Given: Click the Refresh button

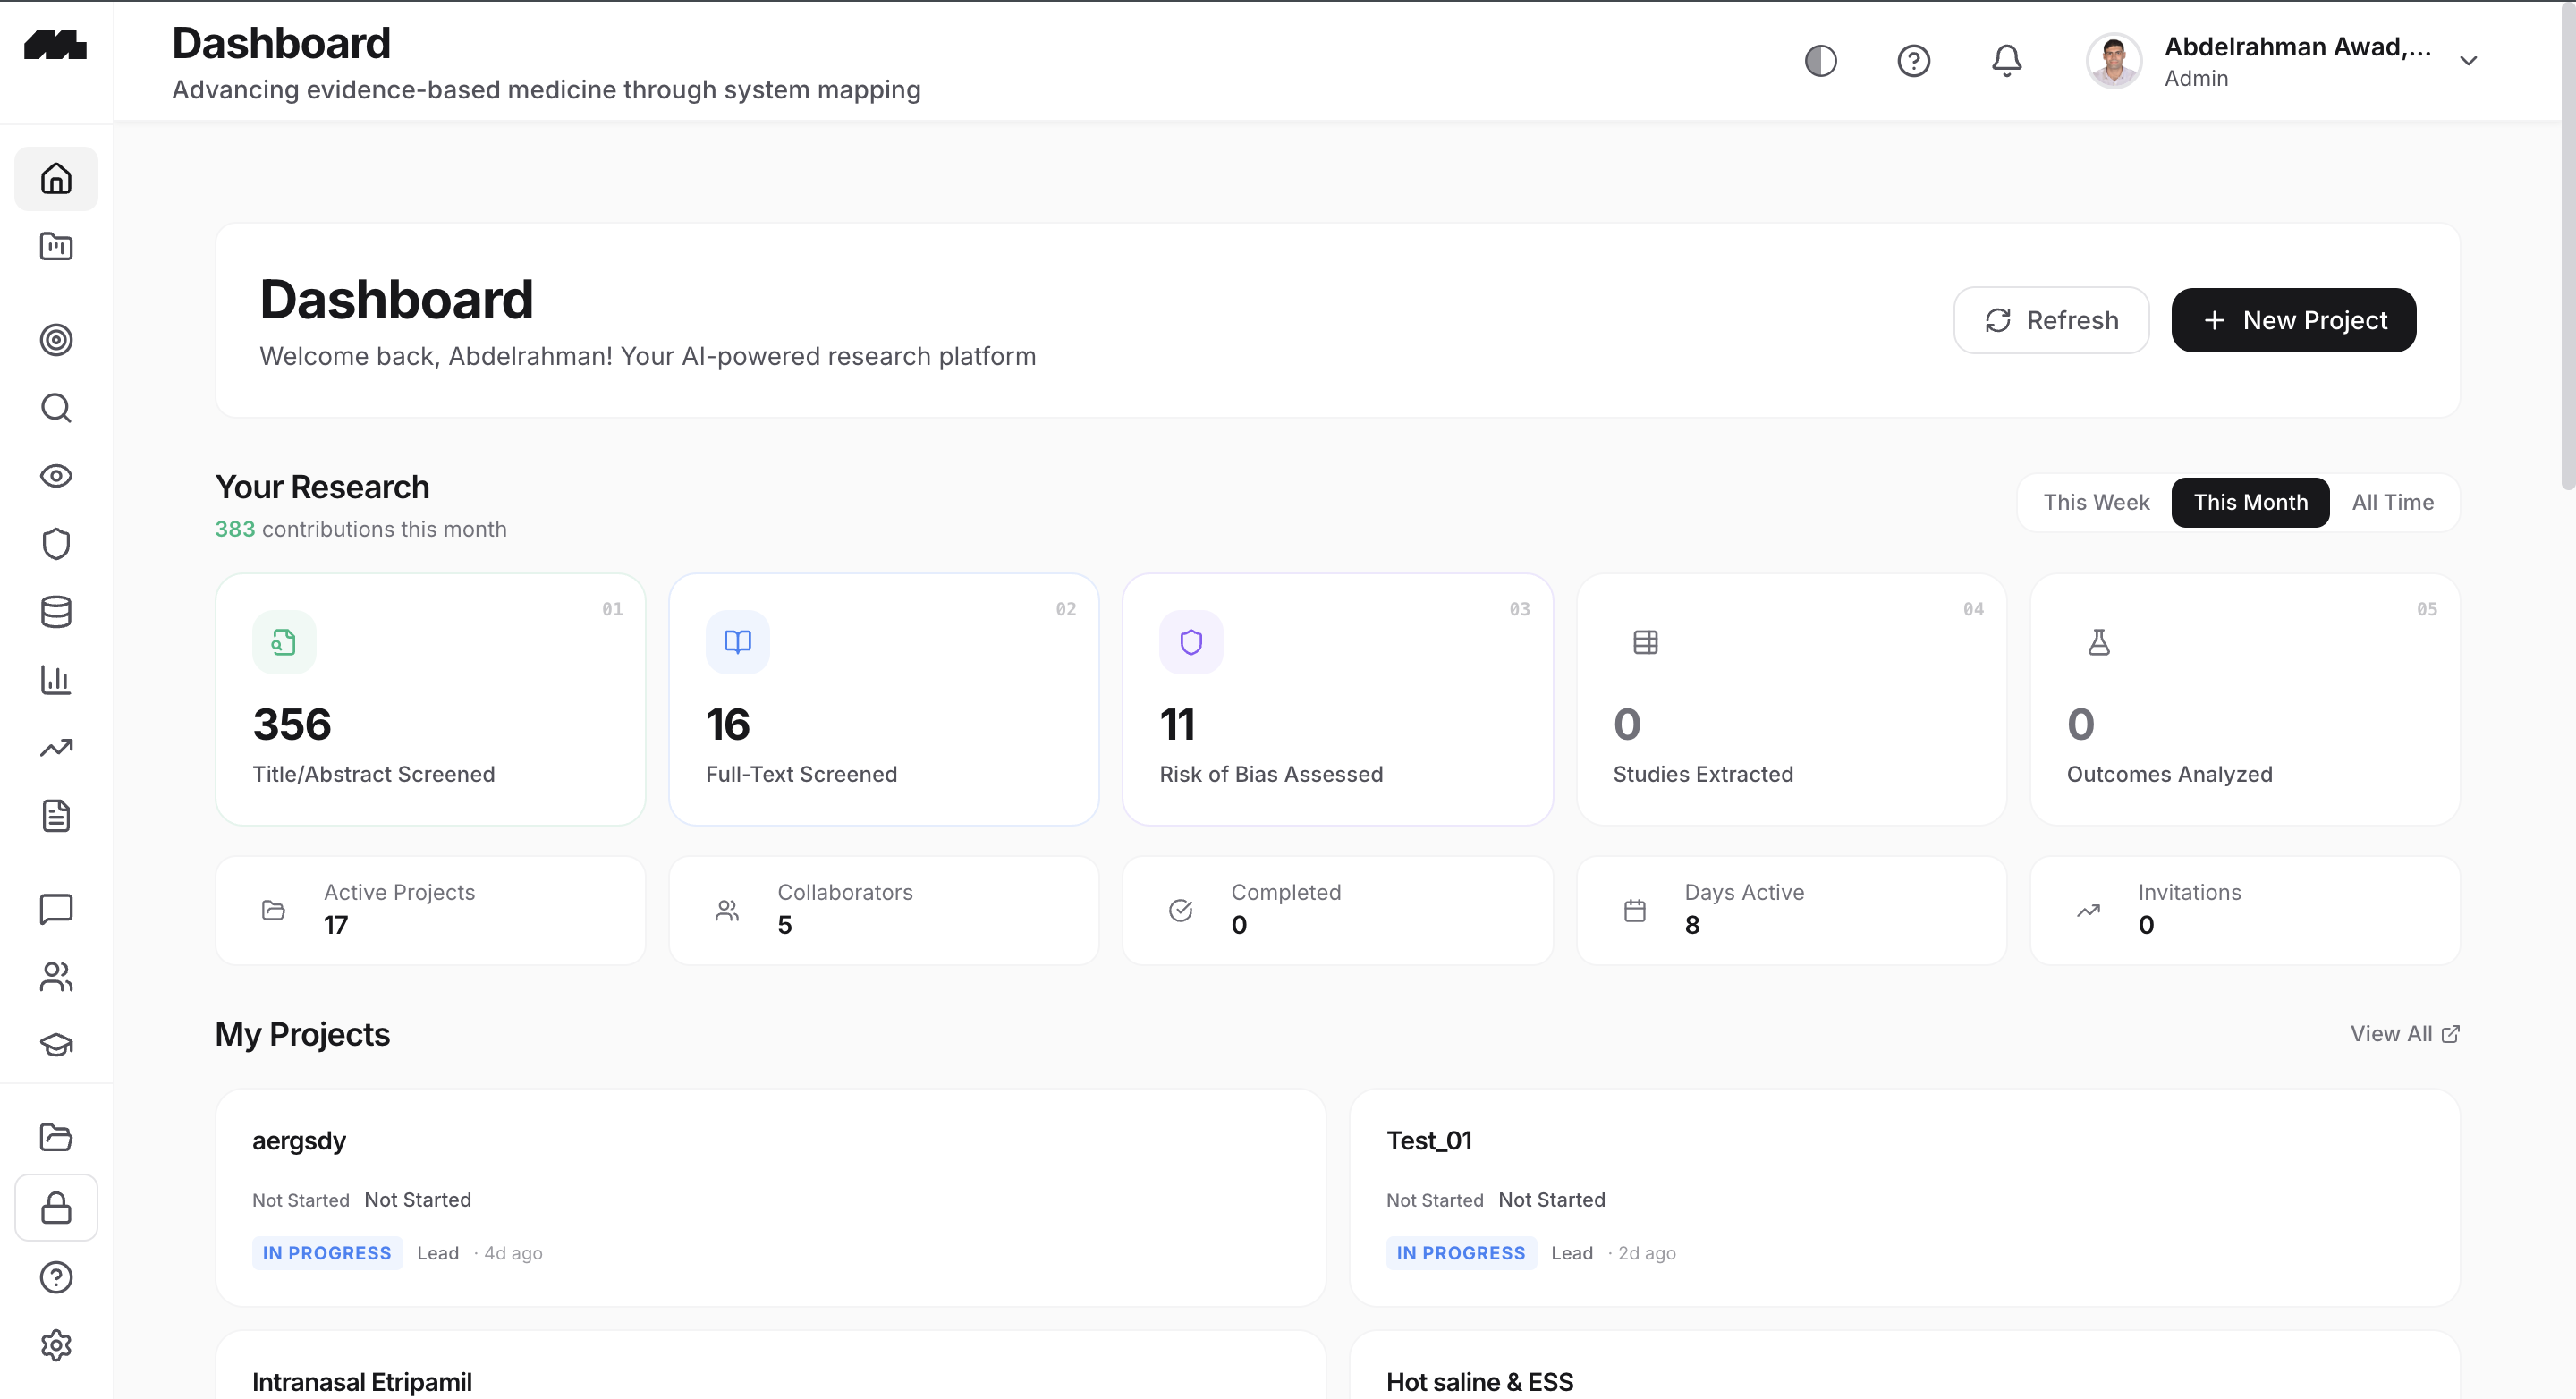Looking at the screenshot, I should pos(2051,320).
